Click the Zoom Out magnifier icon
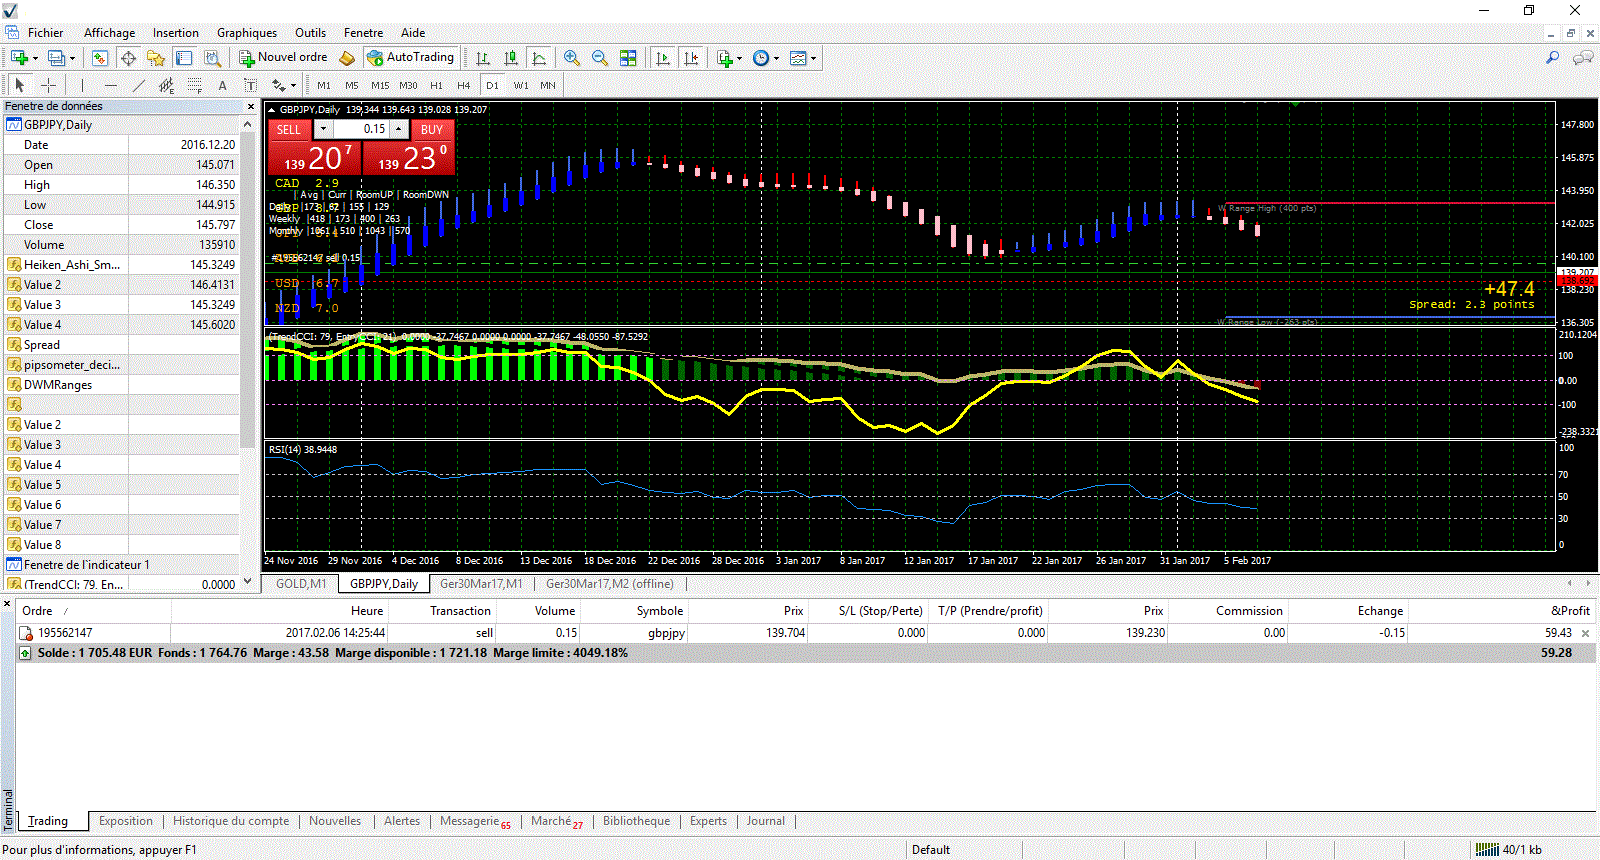Image resolution: width=1600 pixels, height=860 pixels. tap(600, 58)
